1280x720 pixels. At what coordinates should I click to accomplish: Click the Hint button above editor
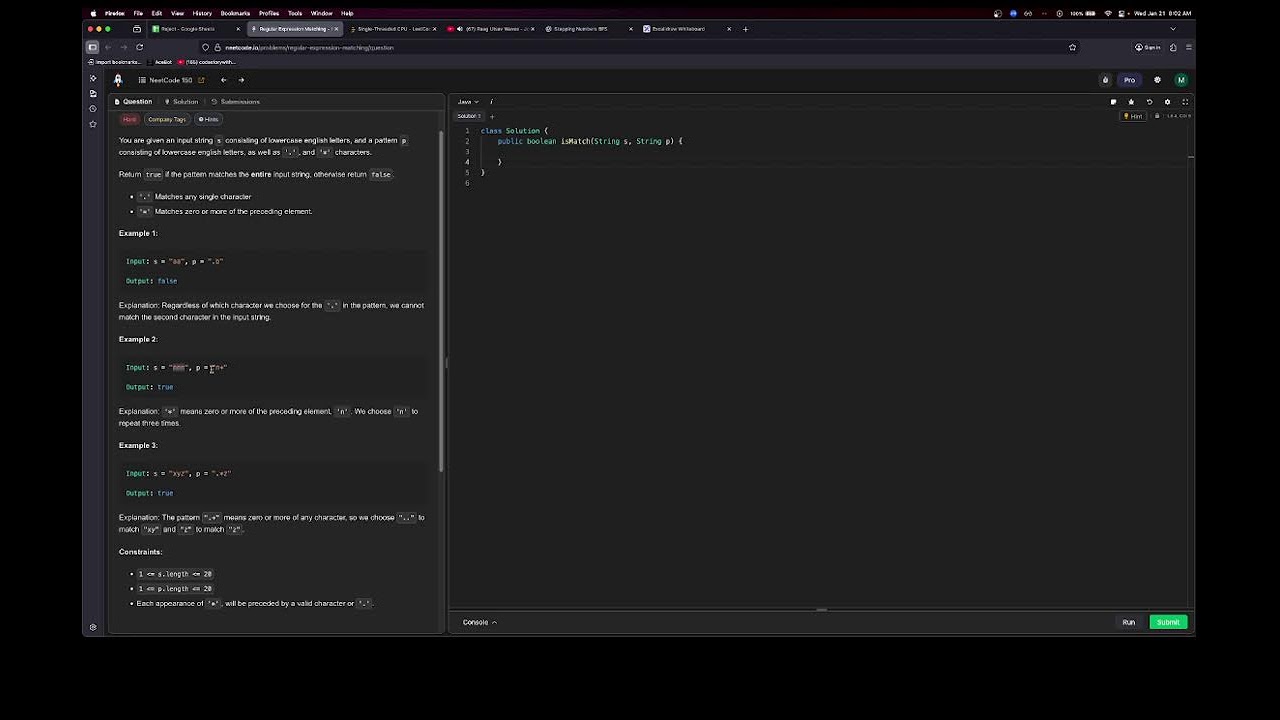[x=1133, y=116]
